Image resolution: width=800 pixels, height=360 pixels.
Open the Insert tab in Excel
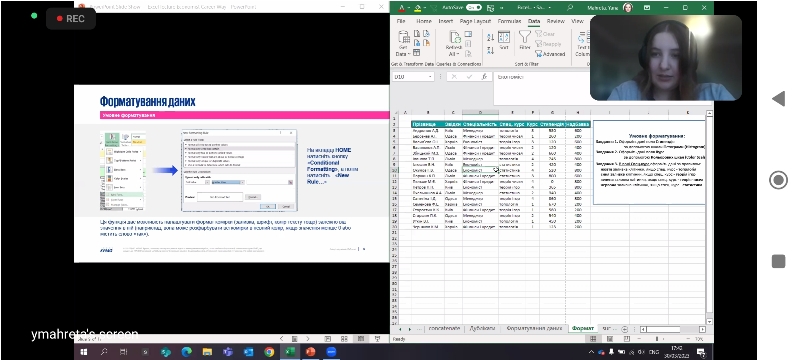pos(445,21)
